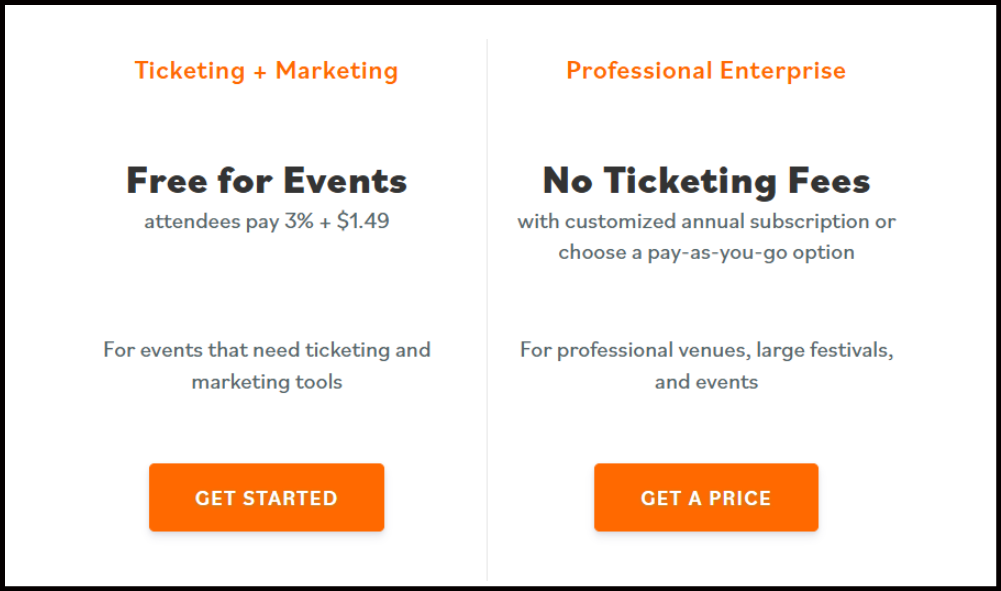Select the Ticketing + Marketing plan heading
Screen dimensions: 1001x591
pyautogui.click(x=266, y=71)
